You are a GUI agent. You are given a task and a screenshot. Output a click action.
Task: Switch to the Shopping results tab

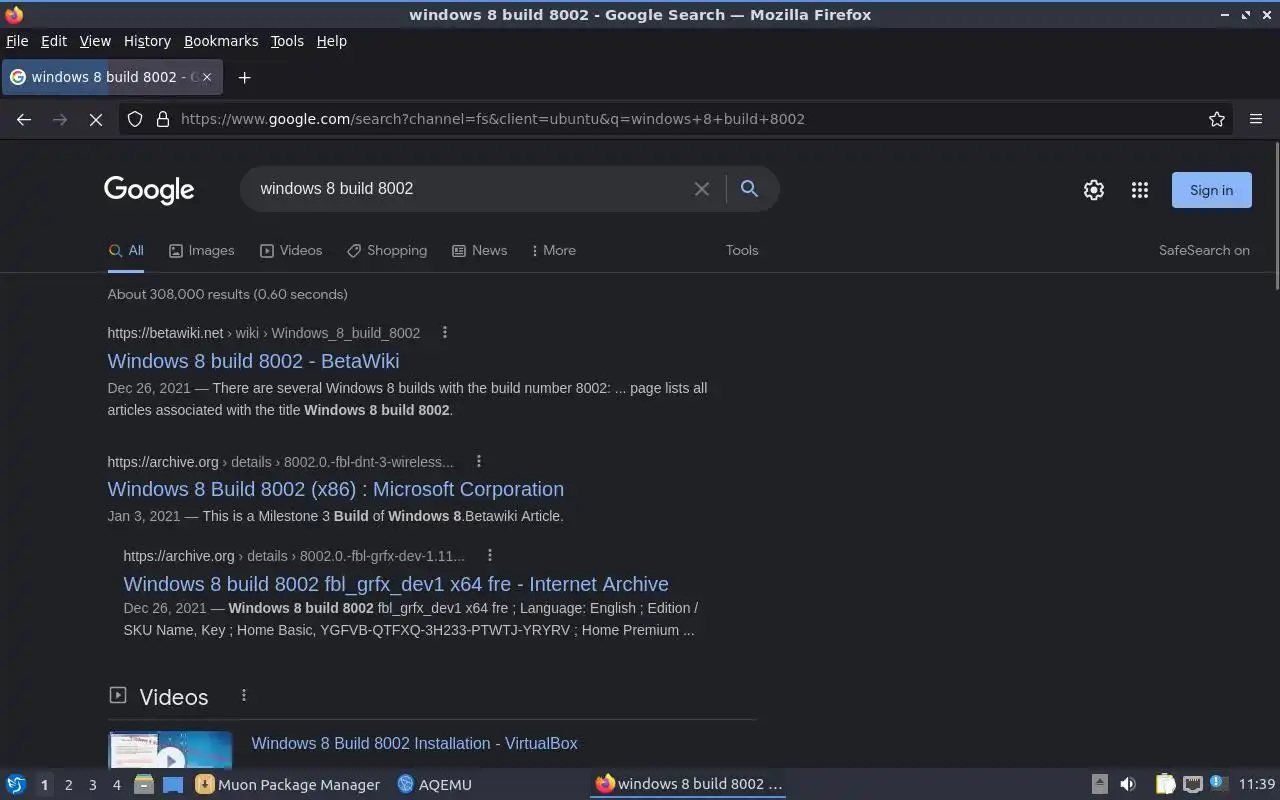[x=387, y=250]
